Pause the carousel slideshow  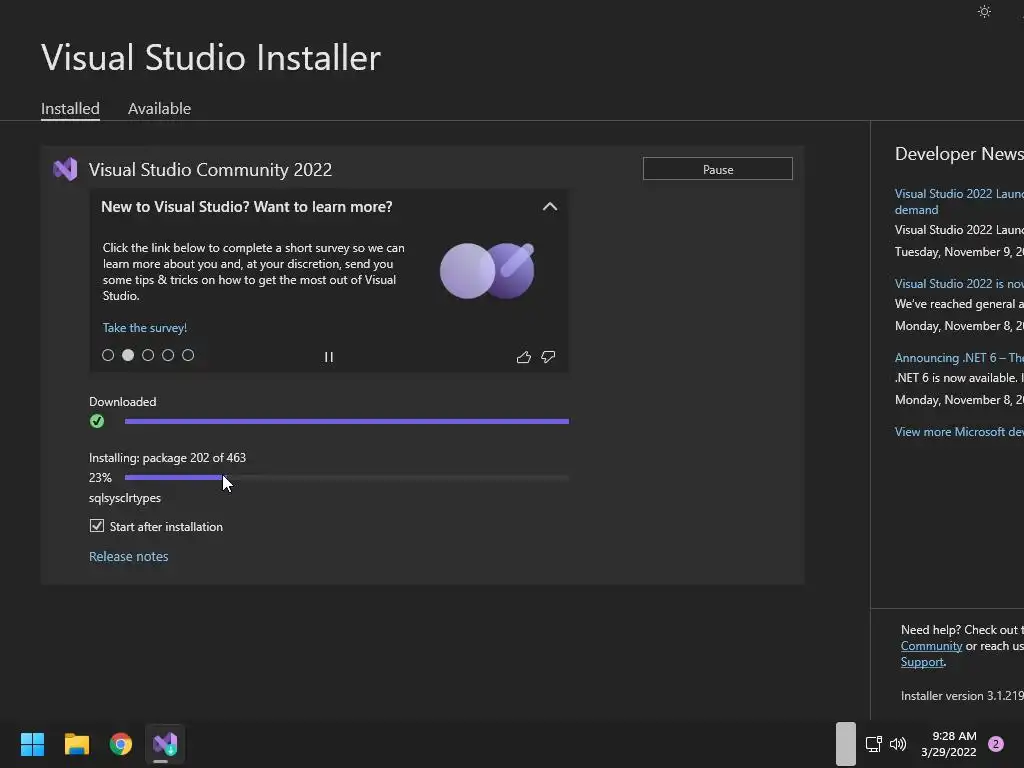pyautogui.click(x=328, y=357)
